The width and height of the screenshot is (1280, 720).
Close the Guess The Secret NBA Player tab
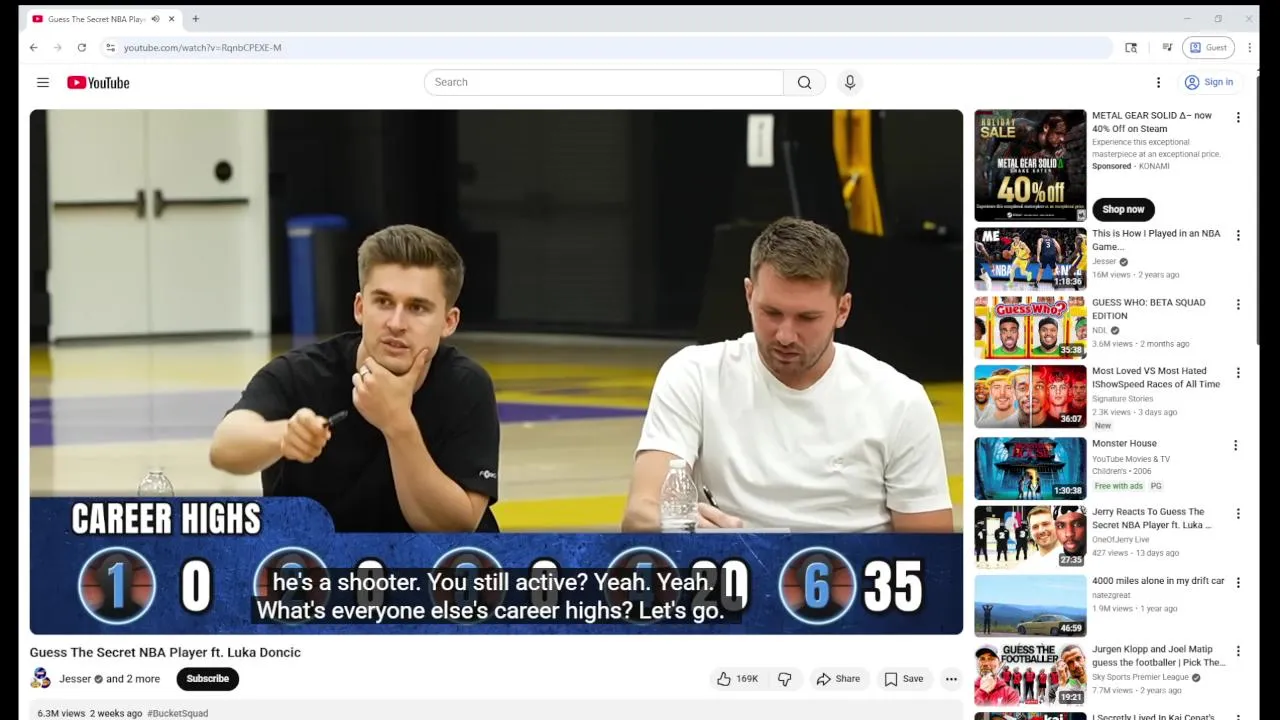click(171, 19)
